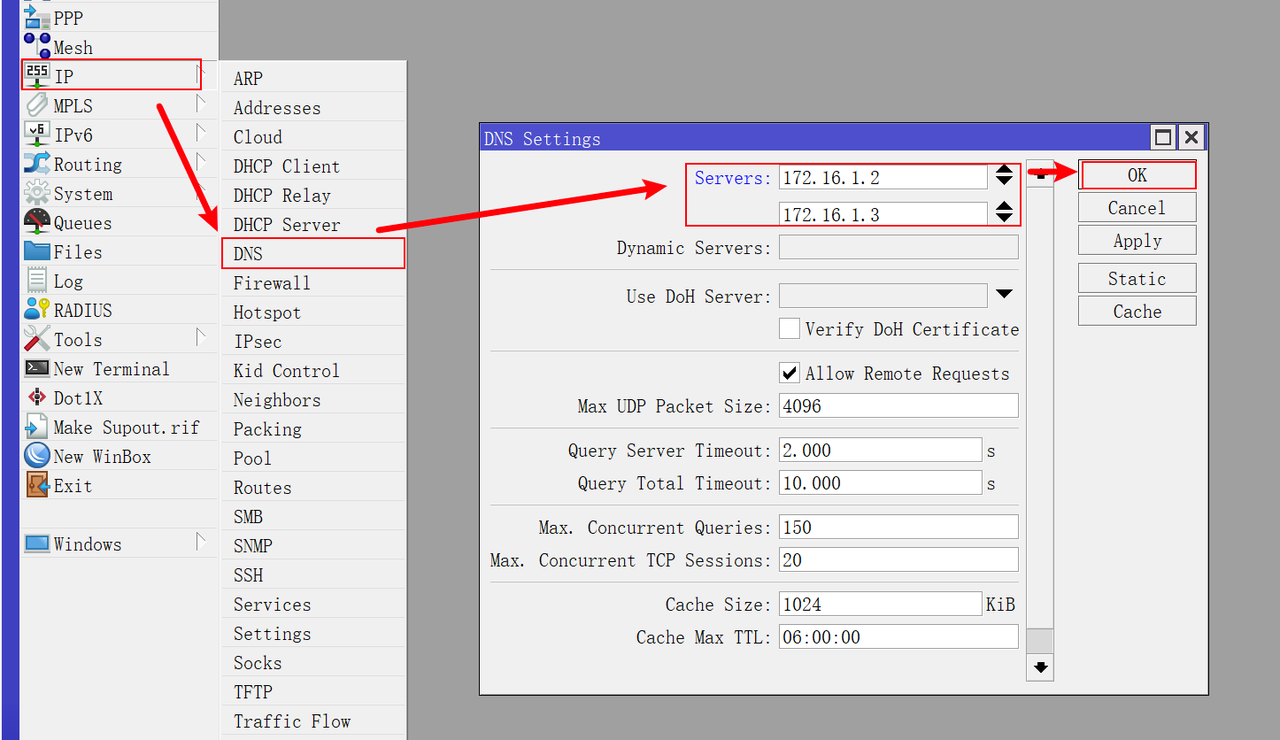
Task: Click the System gear icon
Action: click(37, 193)
